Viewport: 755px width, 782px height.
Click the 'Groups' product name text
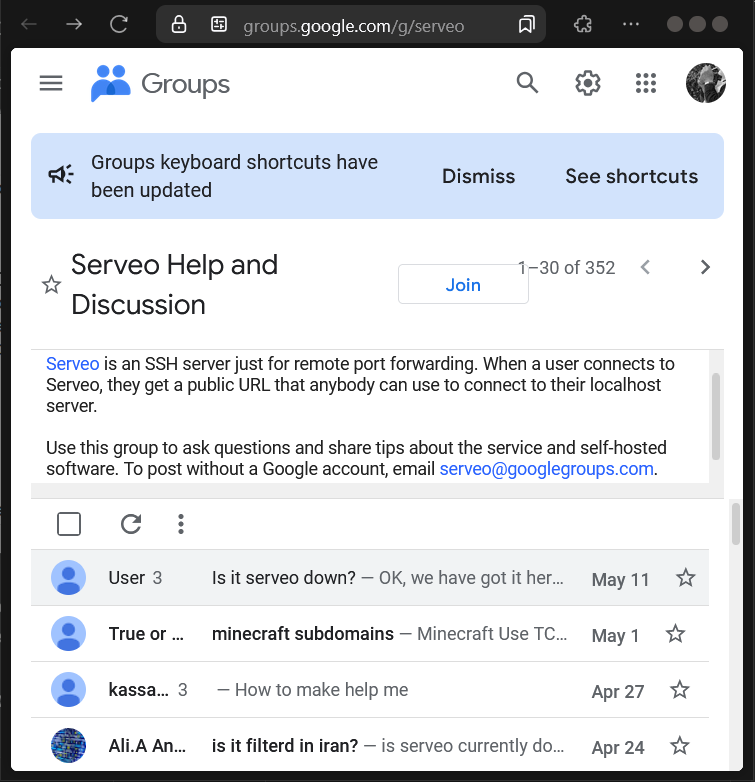click(186, 84)
